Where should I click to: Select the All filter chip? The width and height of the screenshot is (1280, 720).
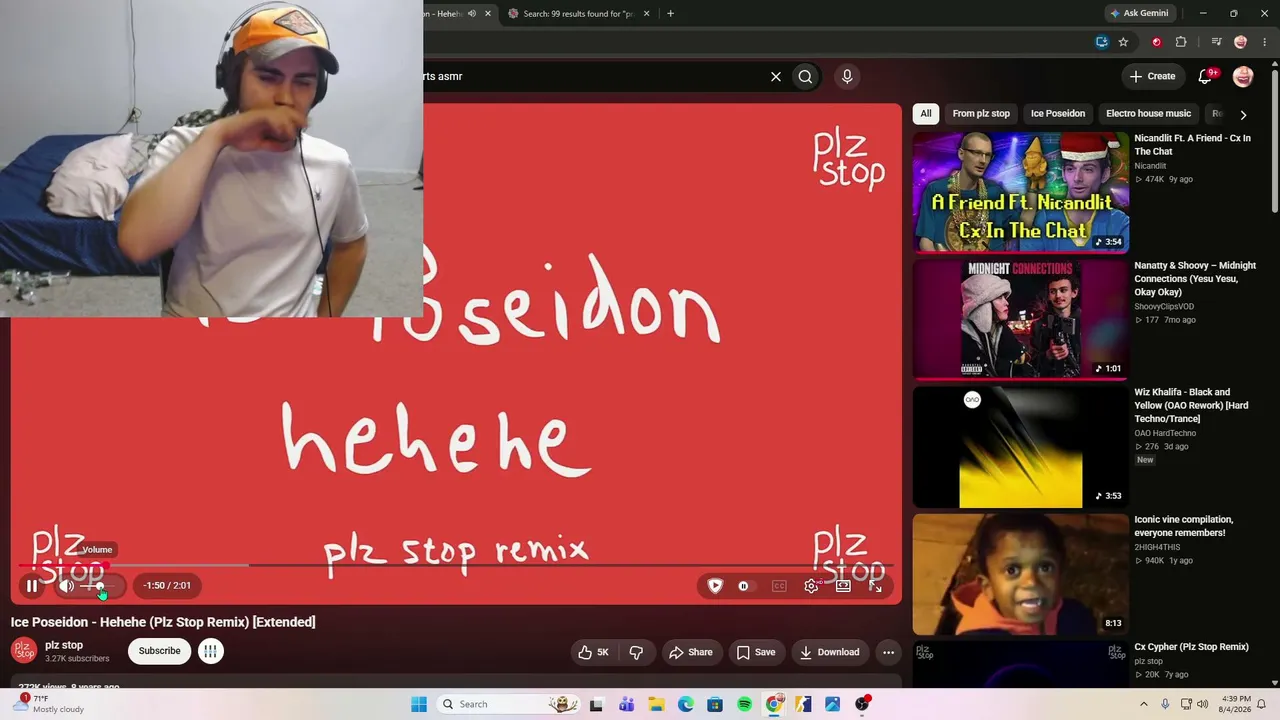[x=926, y=114]
